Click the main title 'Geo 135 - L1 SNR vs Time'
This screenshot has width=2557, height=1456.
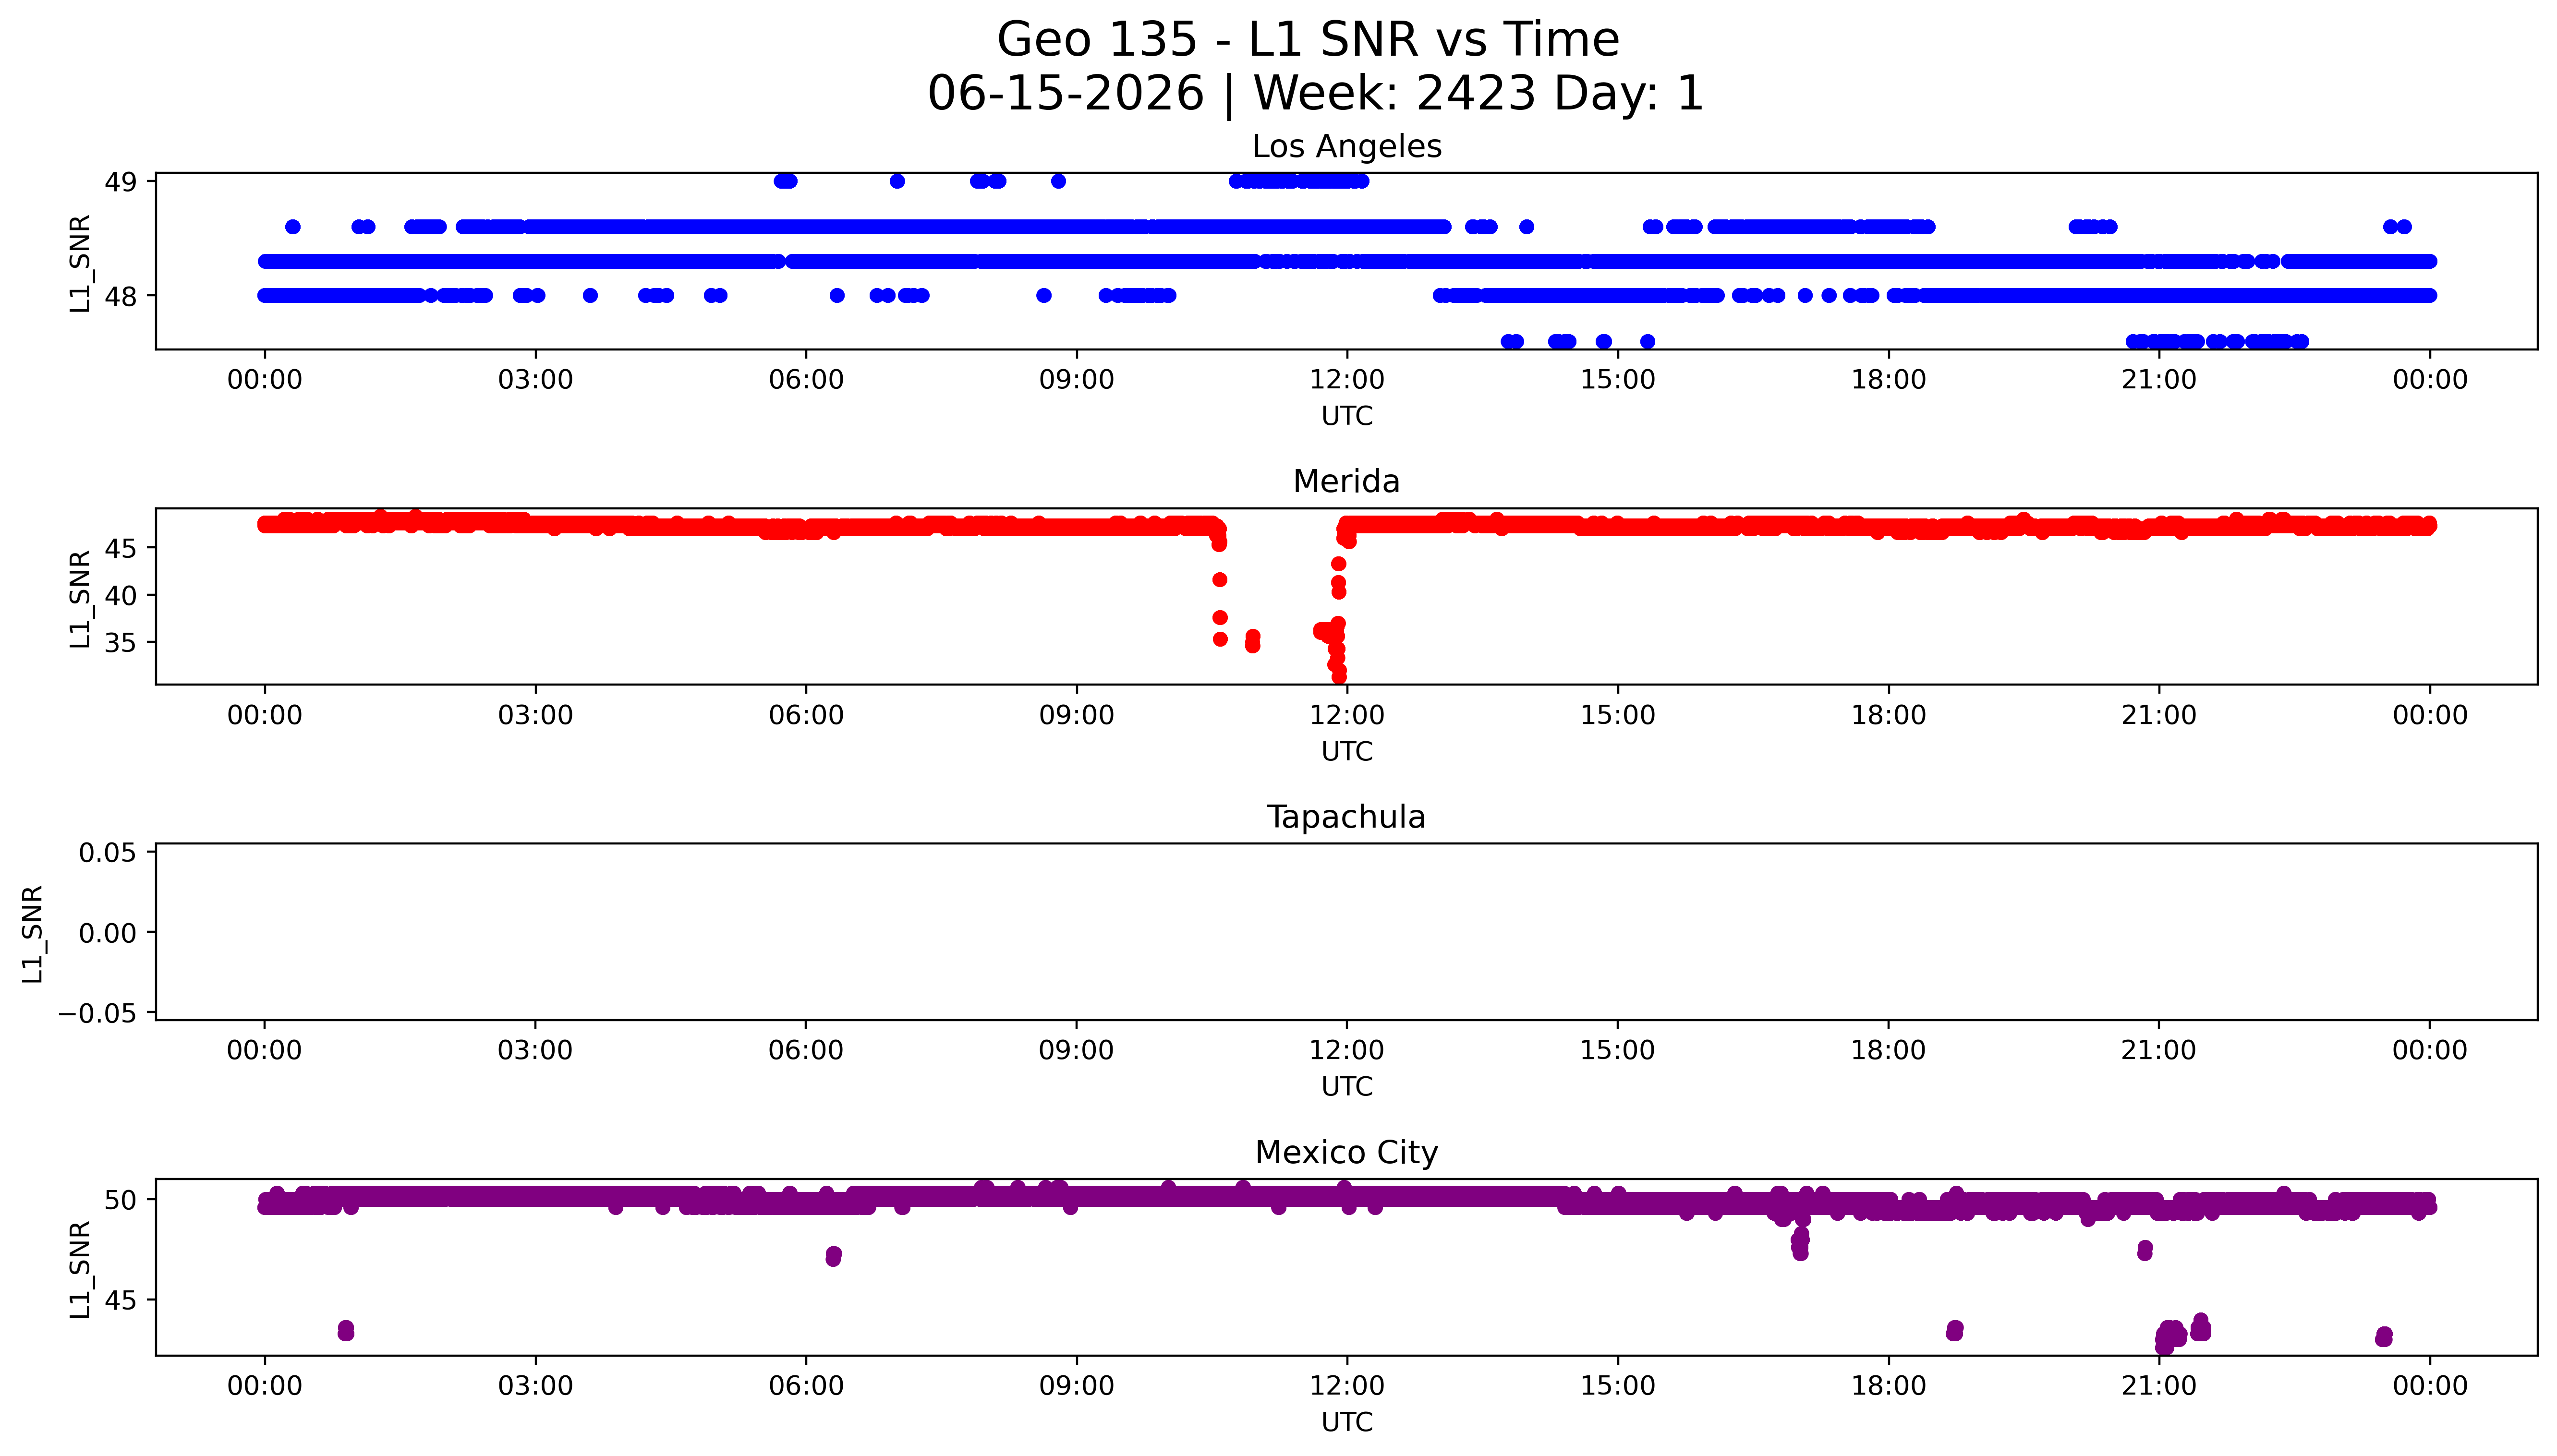pyautogui.click(x=1308, y=40)
